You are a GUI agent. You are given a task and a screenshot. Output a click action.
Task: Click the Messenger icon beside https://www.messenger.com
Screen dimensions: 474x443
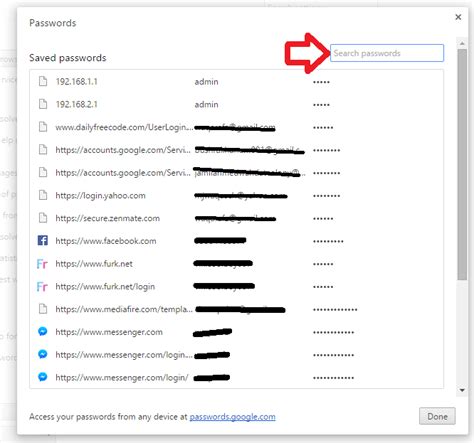pos(43,331)
